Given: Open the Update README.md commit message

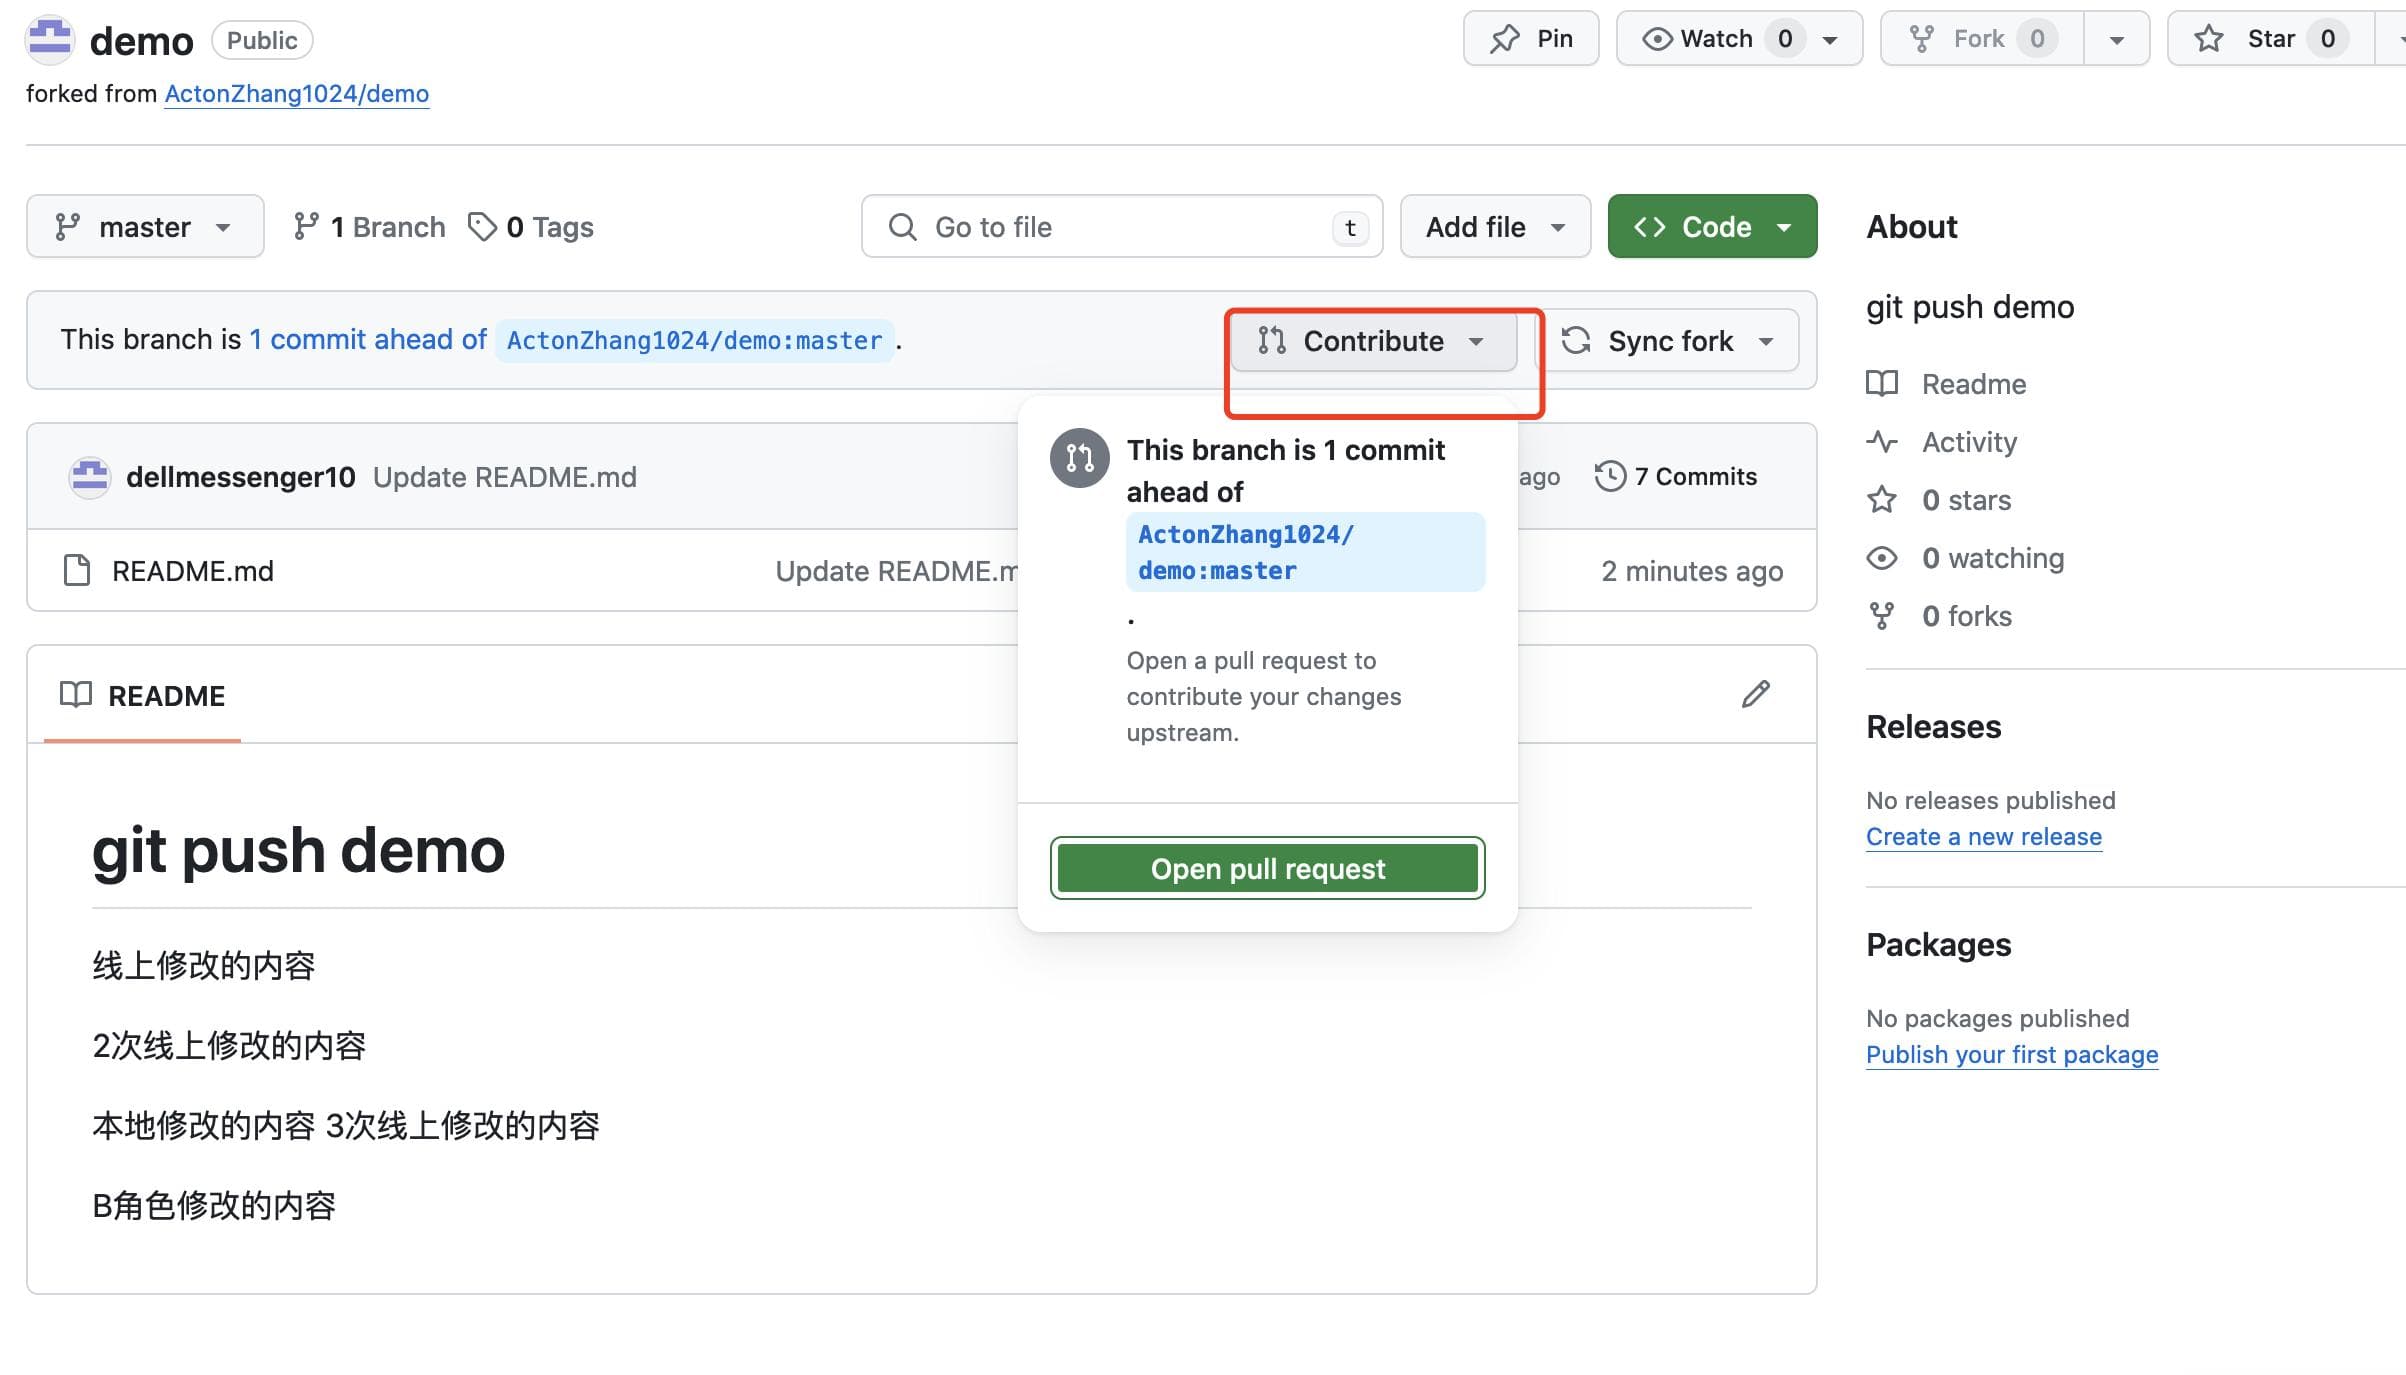Looking at the screenshot, I should point(505,477).
